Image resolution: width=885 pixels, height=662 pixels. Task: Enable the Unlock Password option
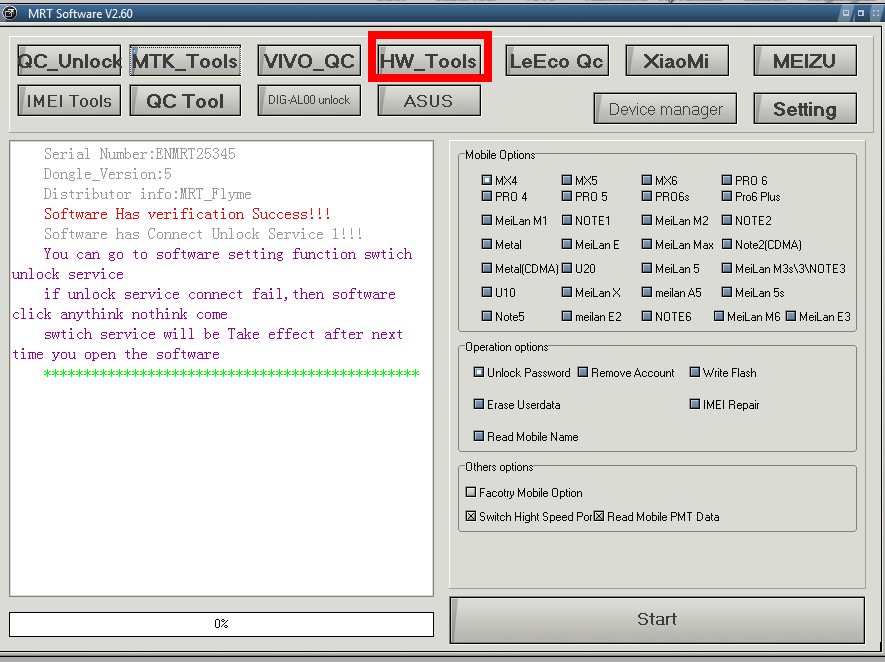tap(479, 372)
